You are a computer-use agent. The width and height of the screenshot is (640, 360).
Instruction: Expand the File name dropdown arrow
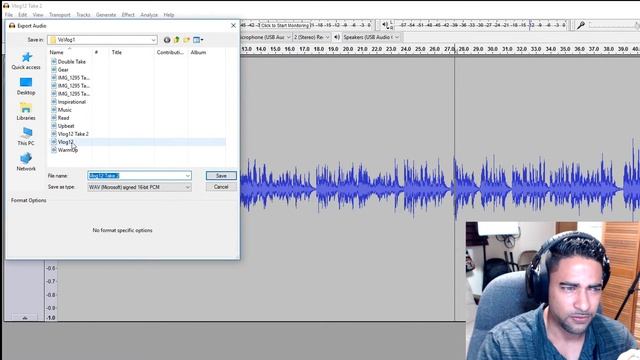pos(188,176)
